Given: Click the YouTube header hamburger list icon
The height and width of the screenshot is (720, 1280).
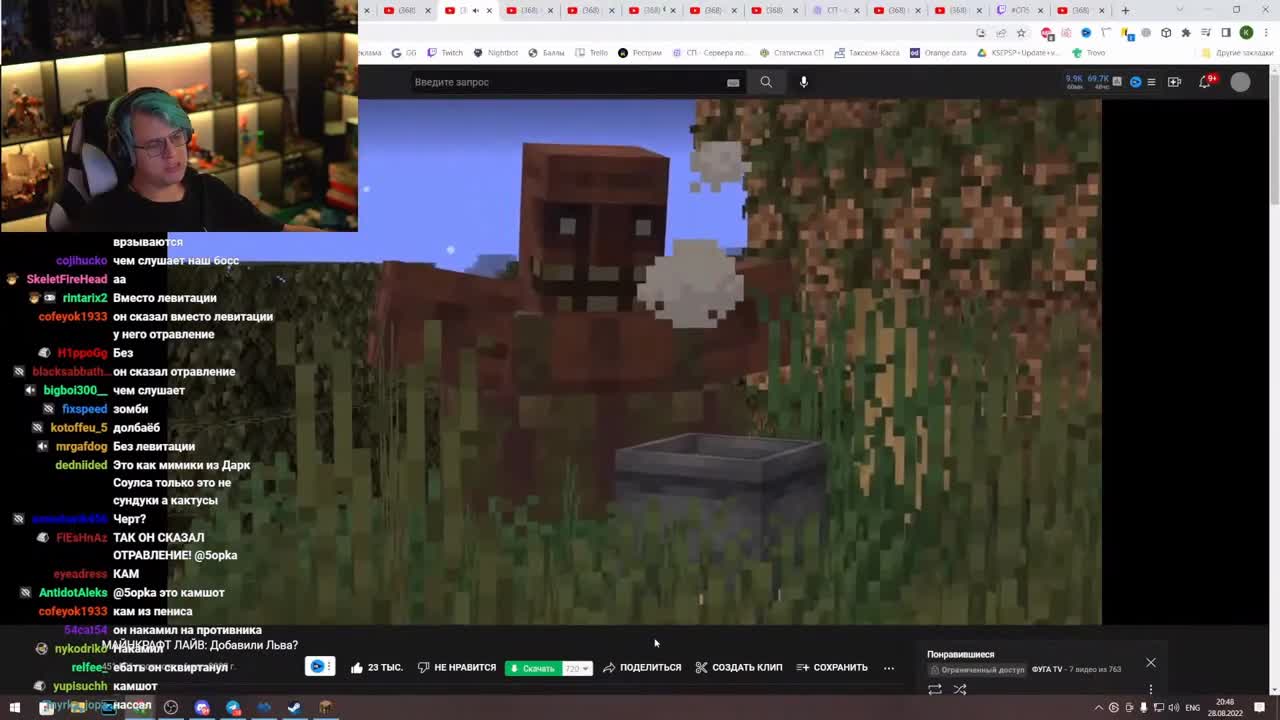Looking at the screenshot, I should pyautogui.click(x=1151, y=82).
